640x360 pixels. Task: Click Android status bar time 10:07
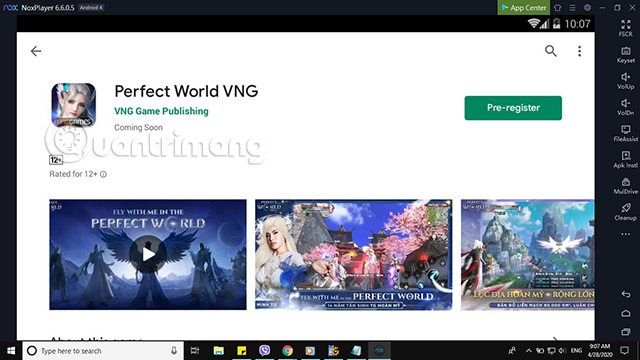tap(578, 24)
